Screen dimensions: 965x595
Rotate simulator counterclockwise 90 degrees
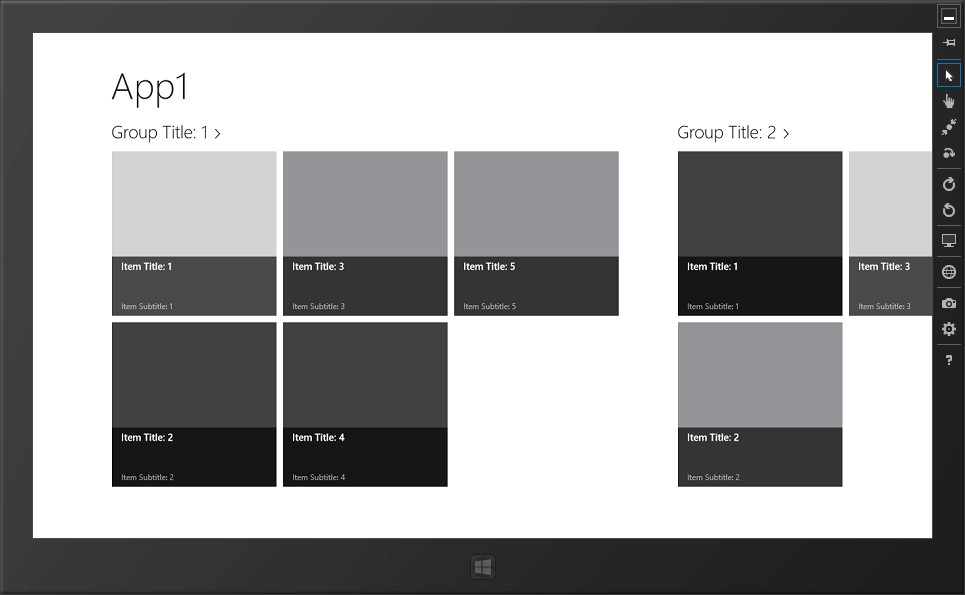click(x=949, y=210)
